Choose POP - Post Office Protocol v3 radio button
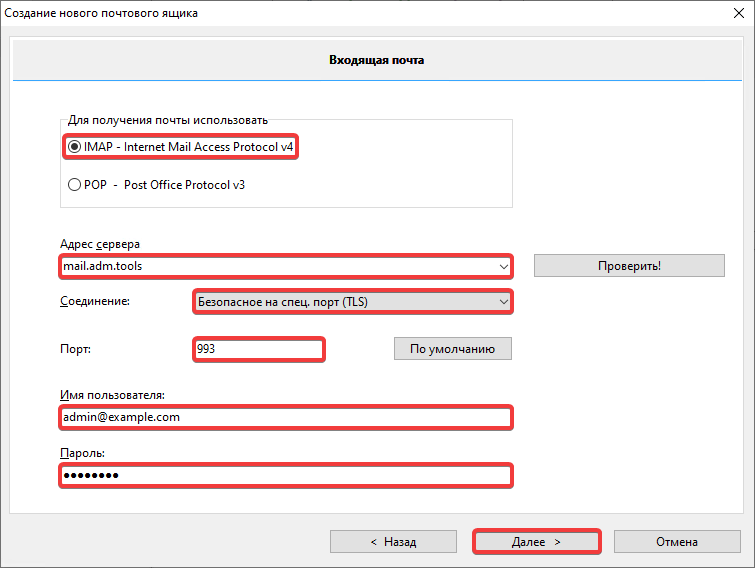 (x=74, y=185)
